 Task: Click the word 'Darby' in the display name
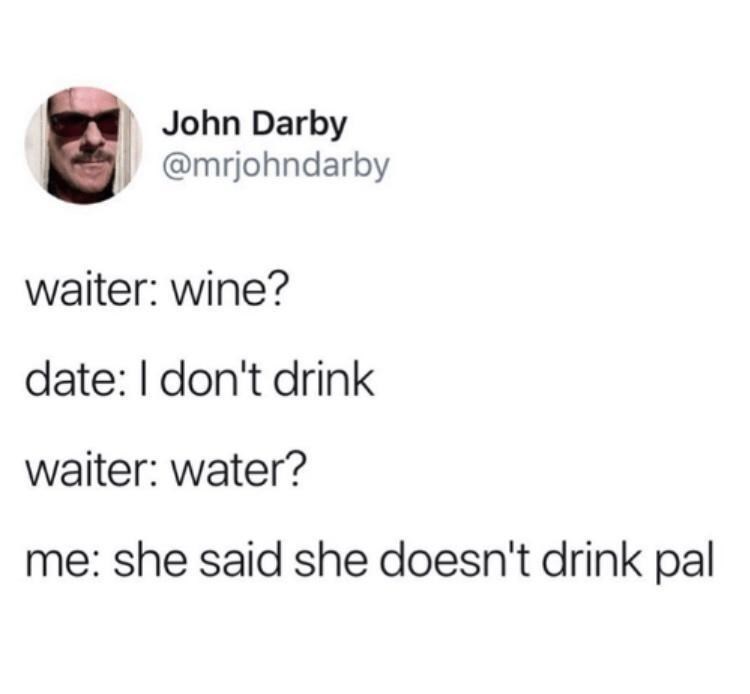coord(299,126)
